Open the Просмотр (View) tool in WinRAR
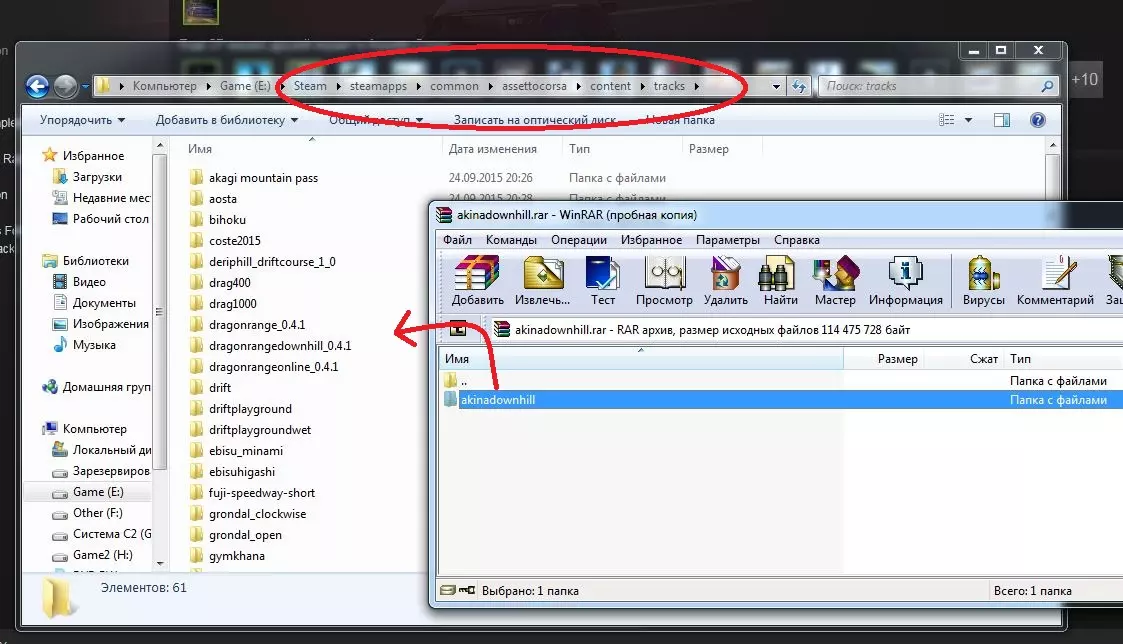Viewport: 1123px width, 644px height. point(664,281)
